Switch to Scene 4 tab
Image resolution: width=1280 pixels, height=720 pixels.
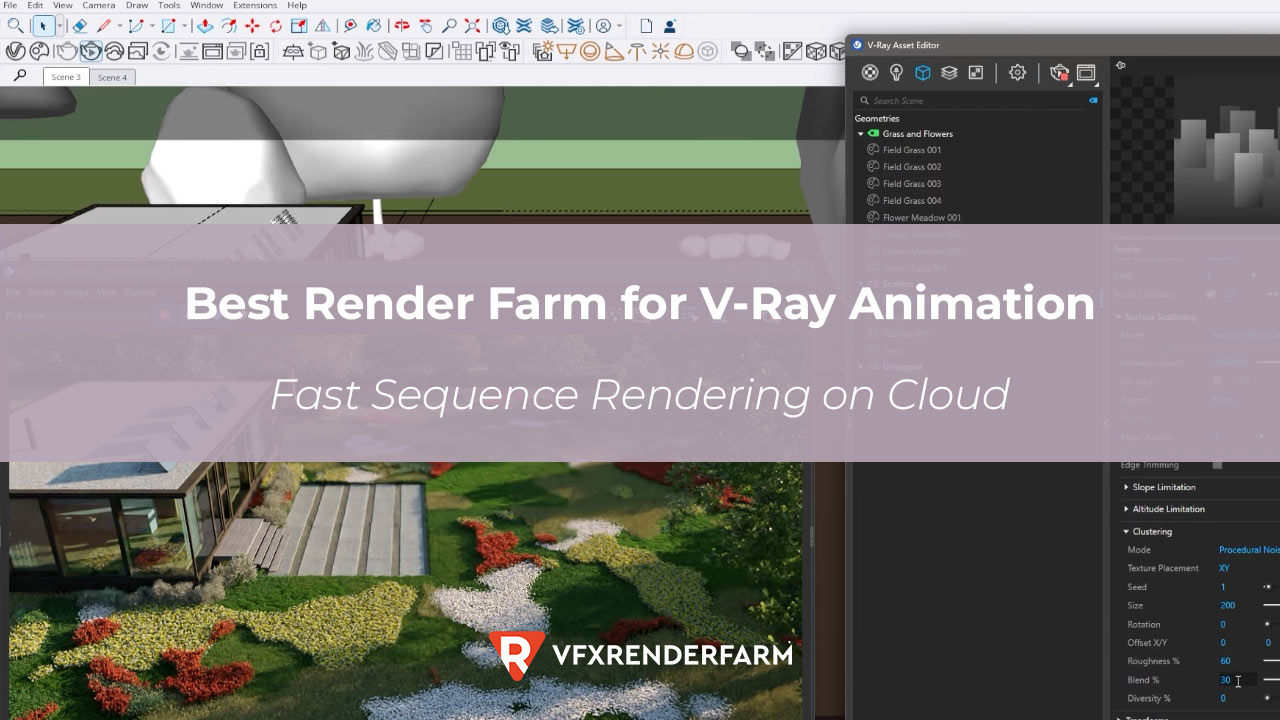tap(112, 77)
